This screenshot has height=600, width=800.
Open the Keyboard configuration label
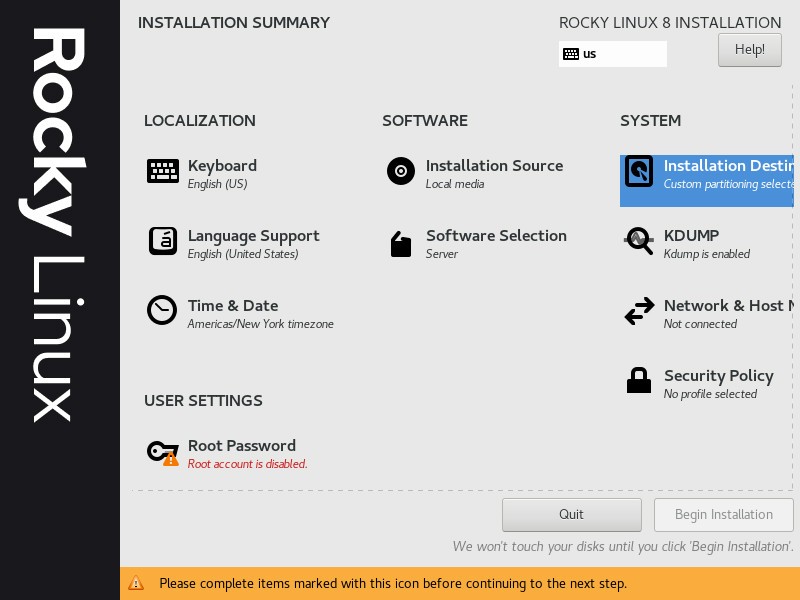pyautogui.click(x=222, y=166)
